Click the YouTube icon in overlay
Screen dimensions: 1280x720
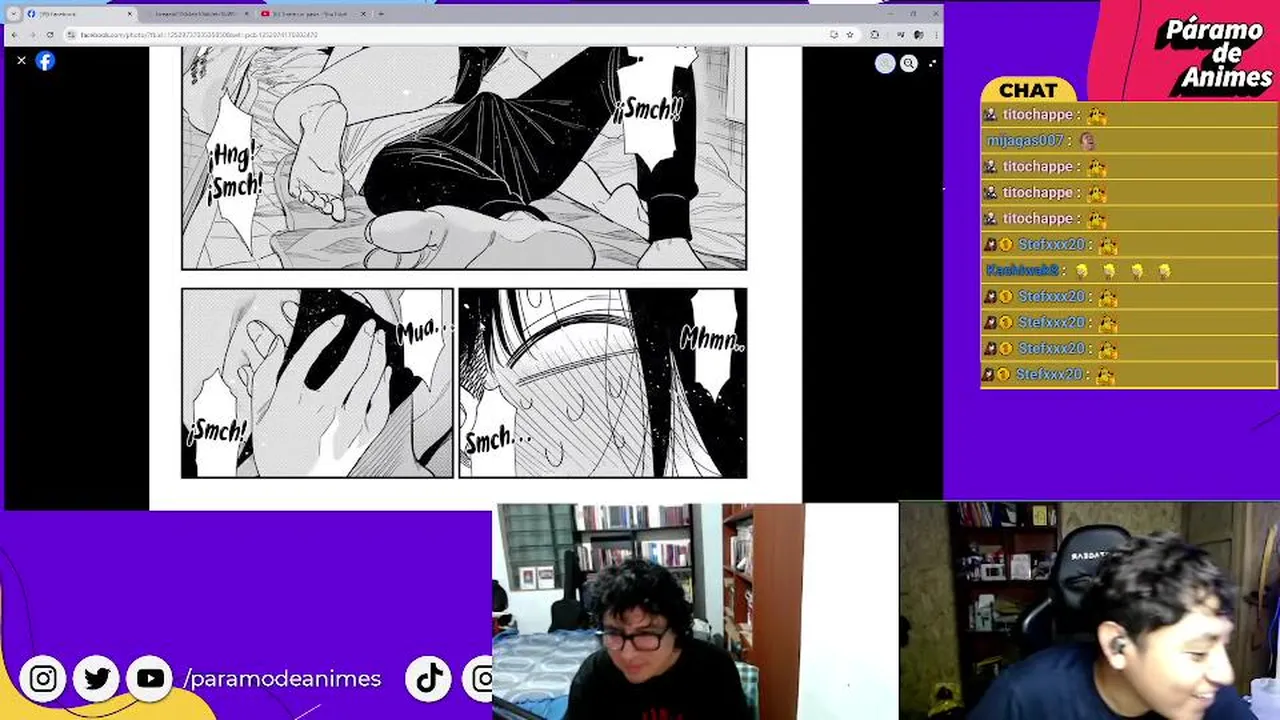(x=150, y=679)
